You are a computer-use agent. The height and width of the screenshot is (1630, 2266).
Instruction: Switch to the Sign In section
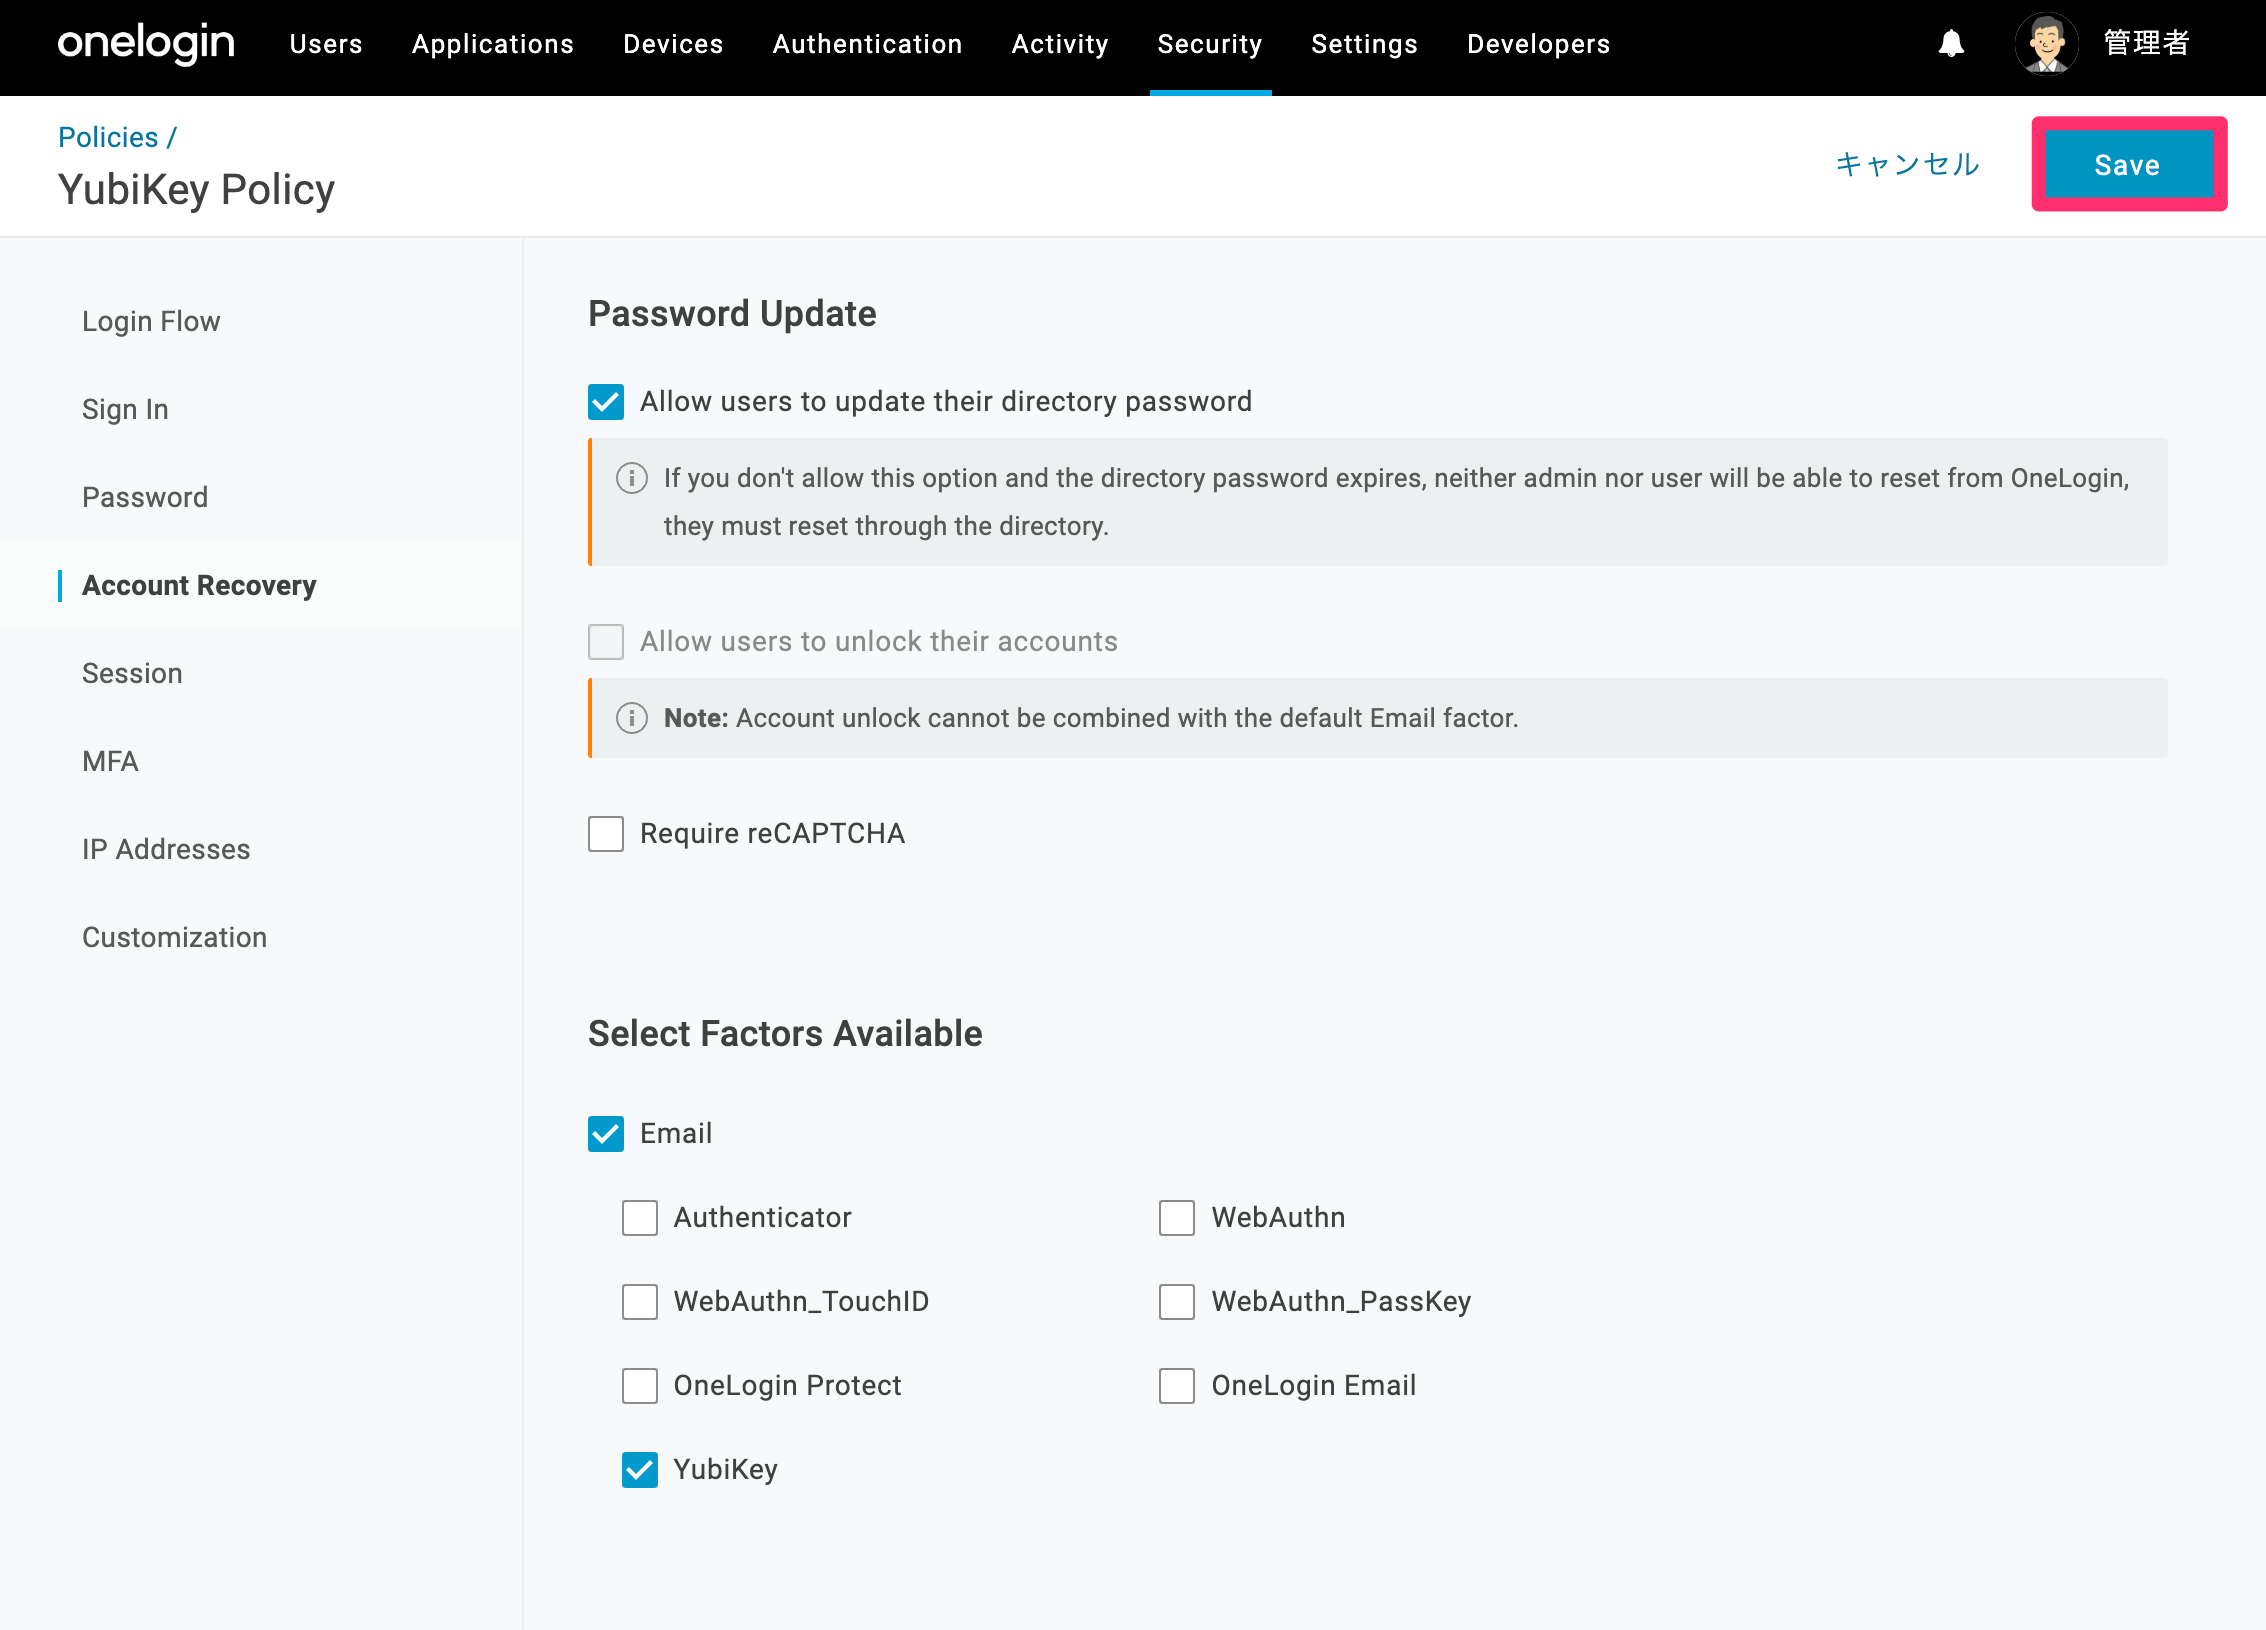125,410
